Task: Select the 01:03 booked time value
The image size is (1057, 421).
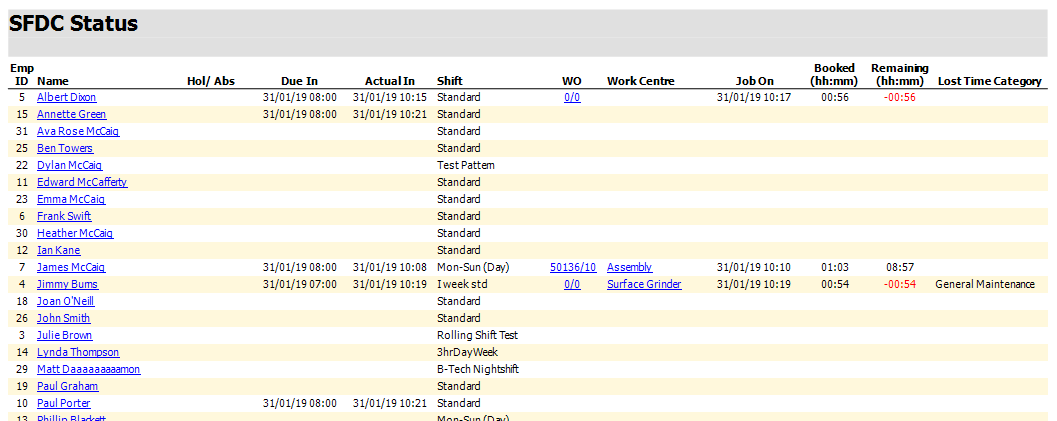Action: [x=835, y=267]
